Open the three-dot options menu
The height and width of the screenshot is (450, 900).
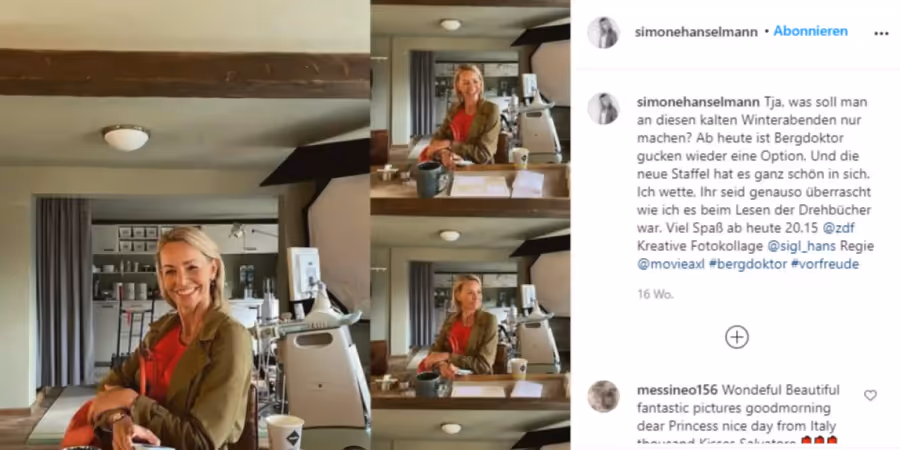click(x=881, y=33)
